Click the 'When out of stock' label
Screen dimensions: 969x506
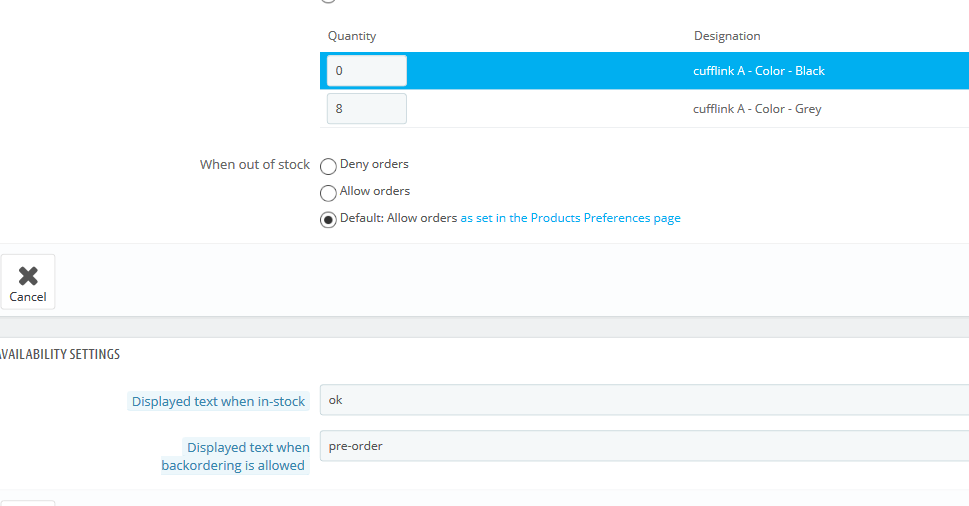(254, 164)
